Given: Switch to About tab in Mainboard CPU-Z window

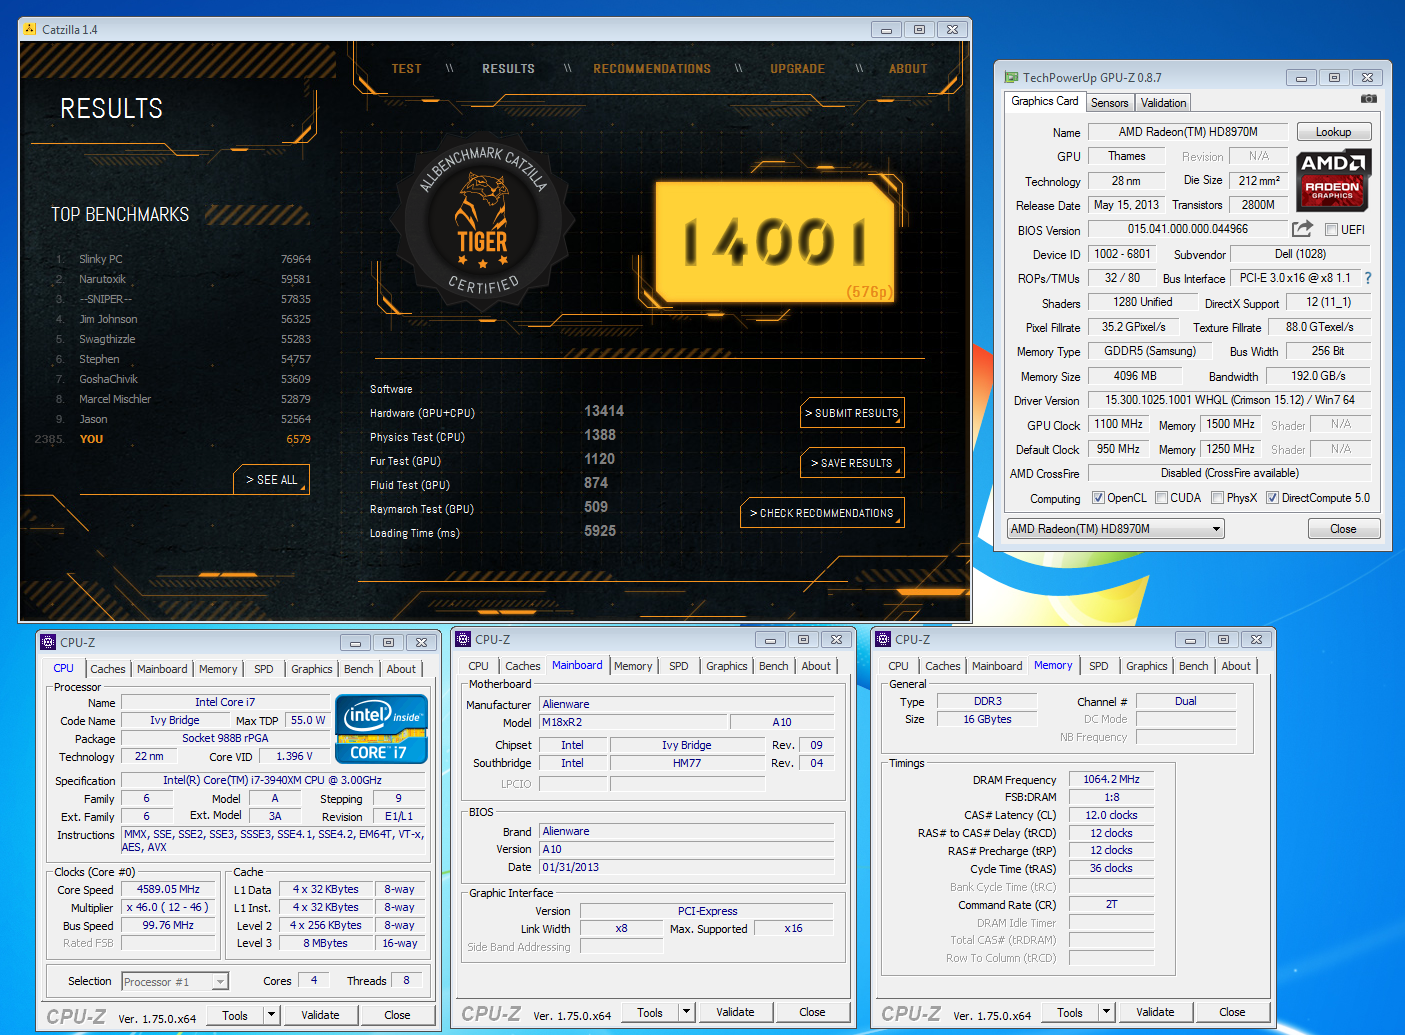Looking at the screenshot, I should (x=816, y=666).
